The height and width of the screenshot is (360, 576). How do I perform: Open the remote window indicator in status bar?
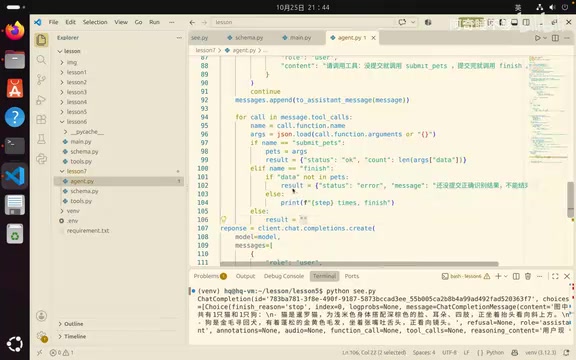point(39,353)
